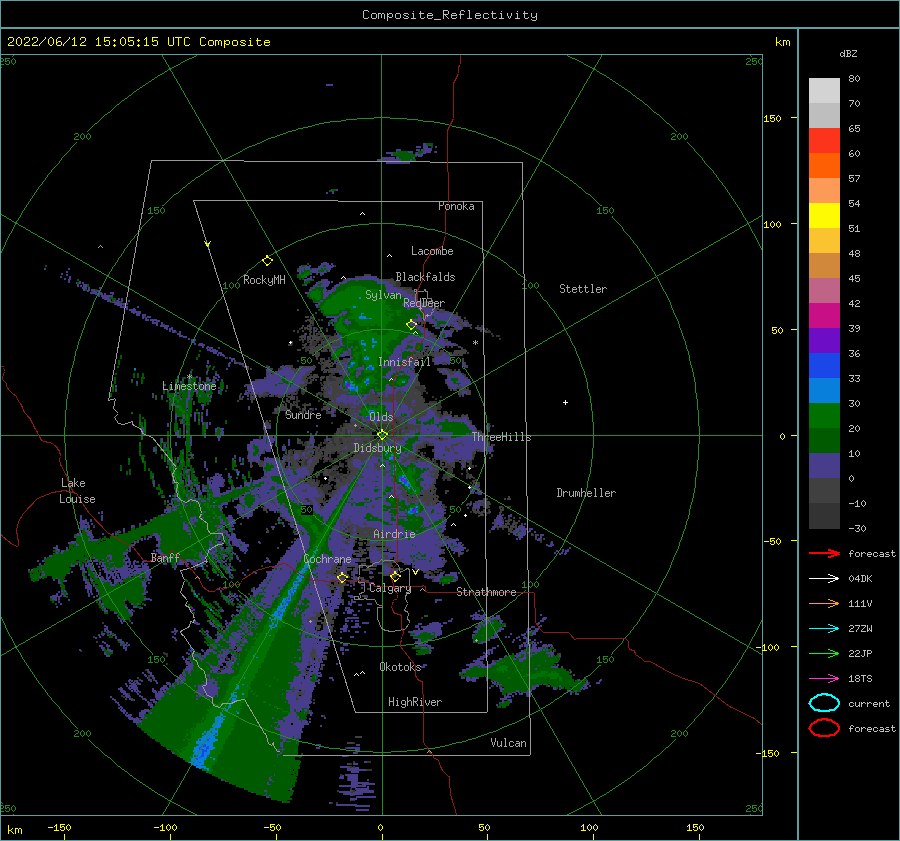Click the white 04DK arrow icon

(x=824, y=578)
